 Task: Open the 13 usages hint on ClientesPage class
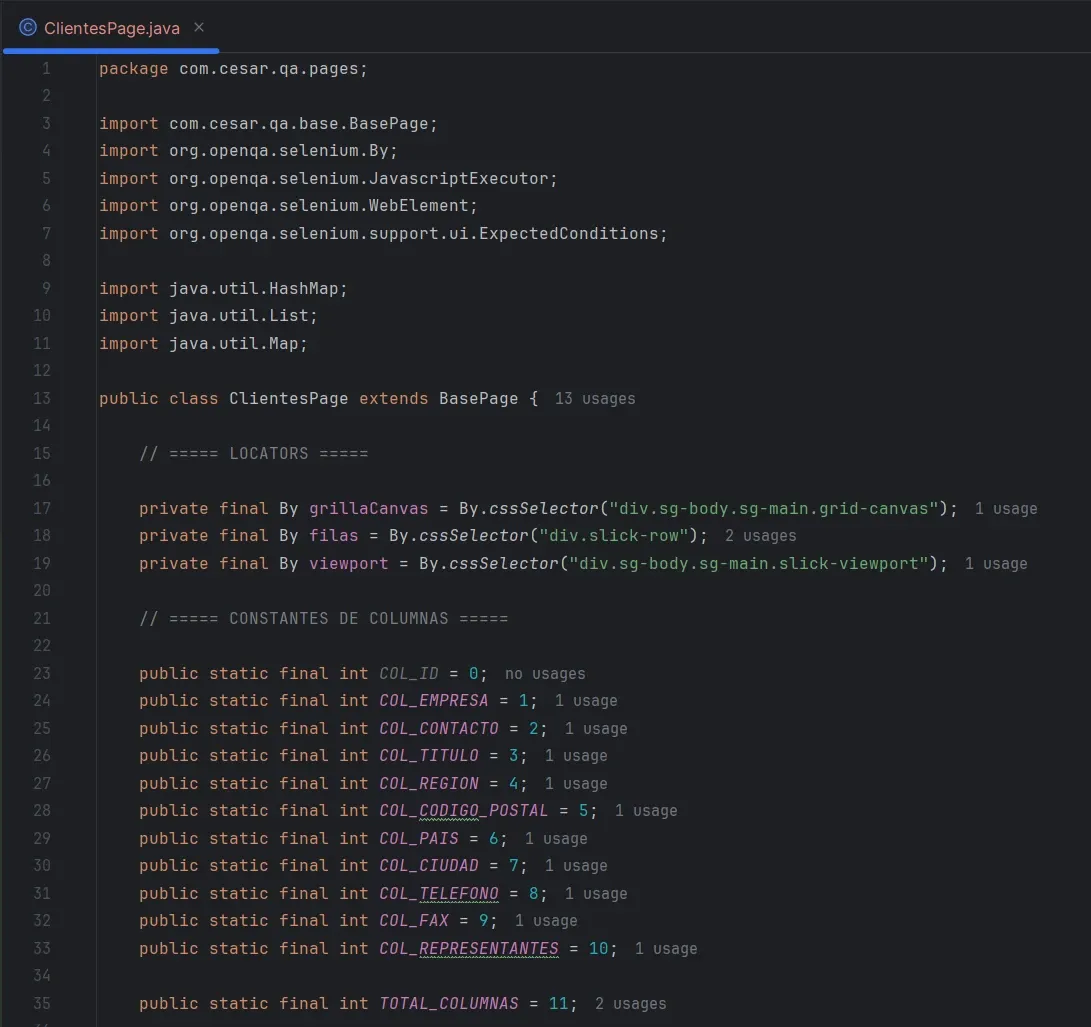tap(595, 398)
